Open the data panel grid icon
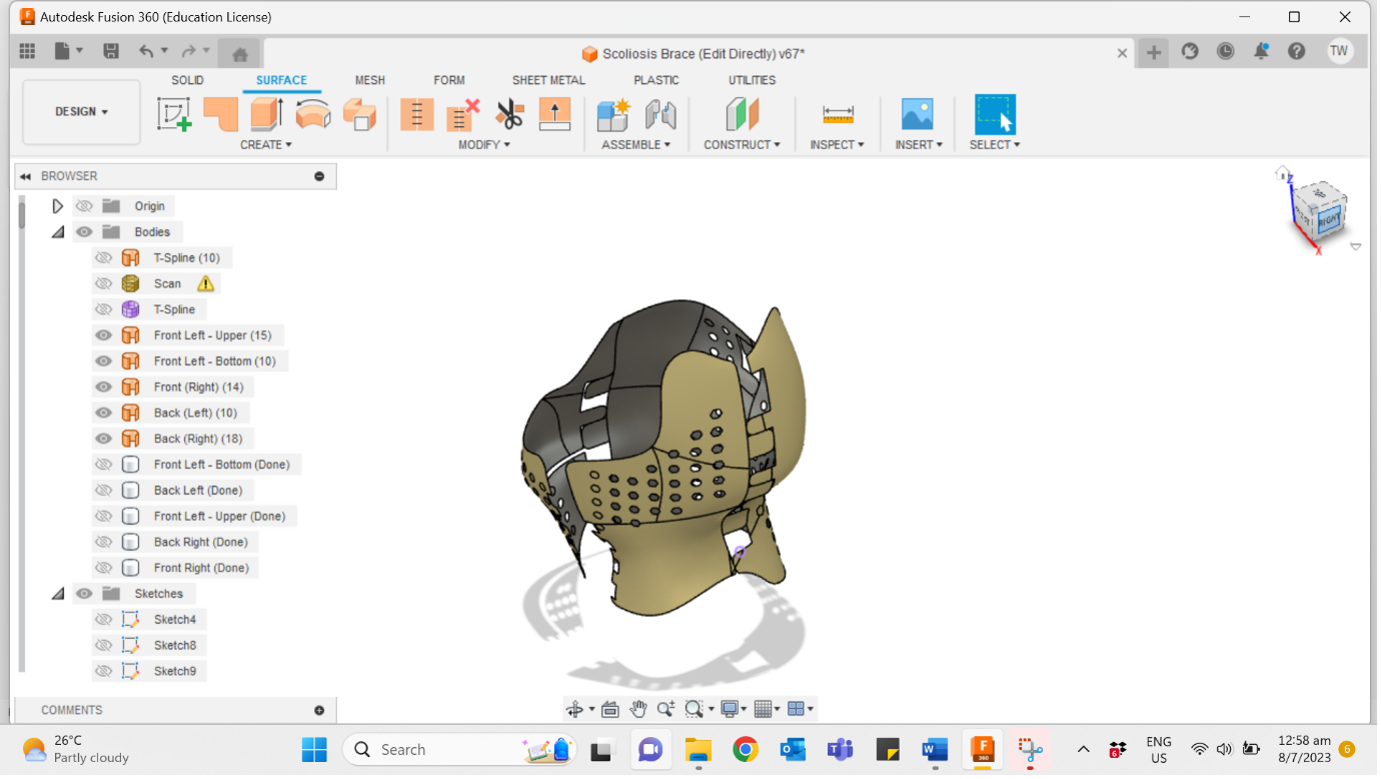This screenshot has height=779, width=1381. [x=27, y=51]
